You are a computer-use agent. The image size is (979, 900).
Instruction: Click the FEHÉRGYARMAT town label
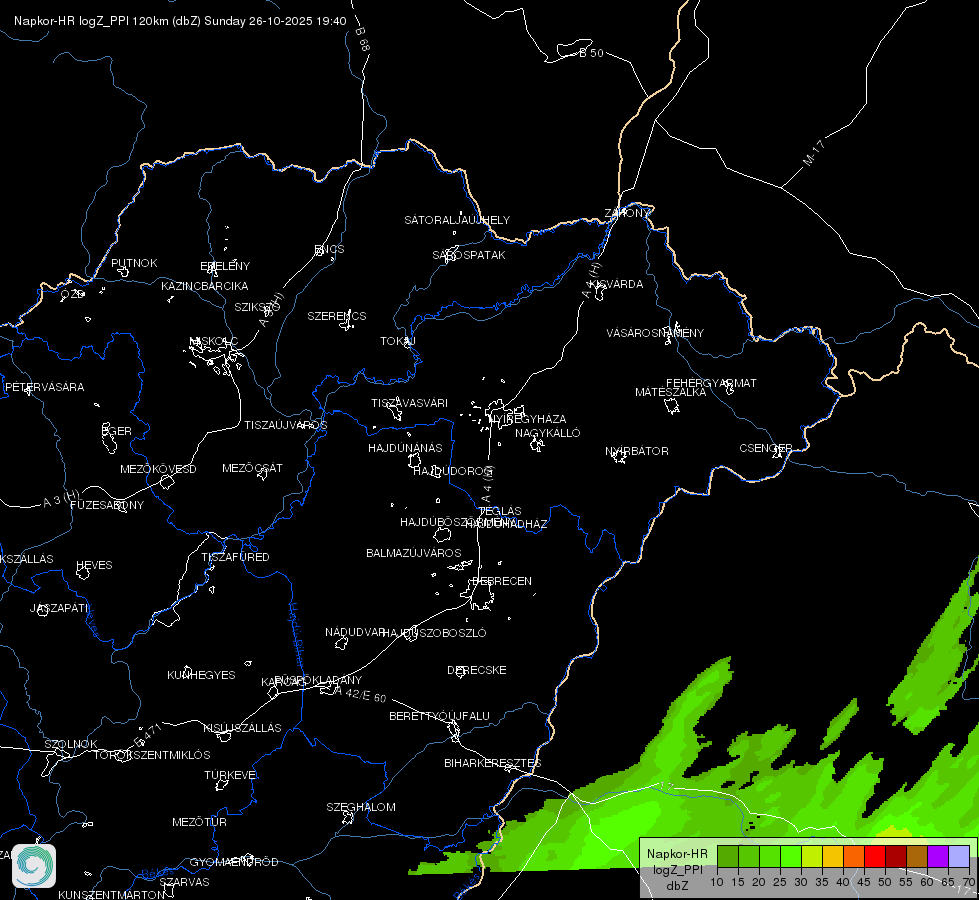coord(711,383)
